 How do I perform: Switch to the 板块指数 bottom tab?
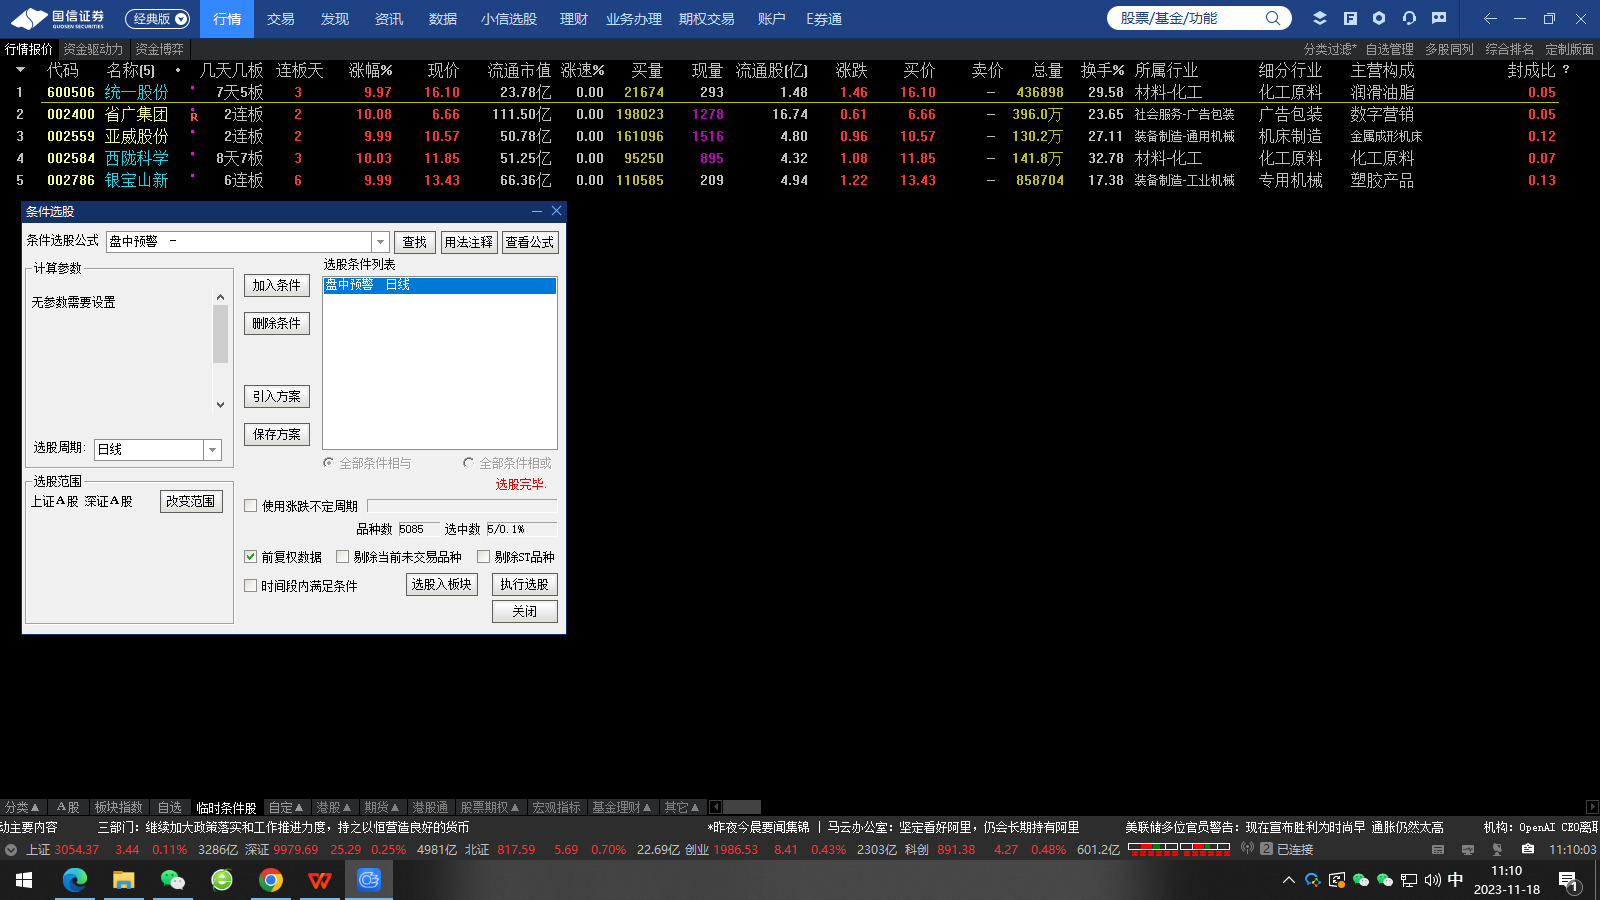(118, 807)
